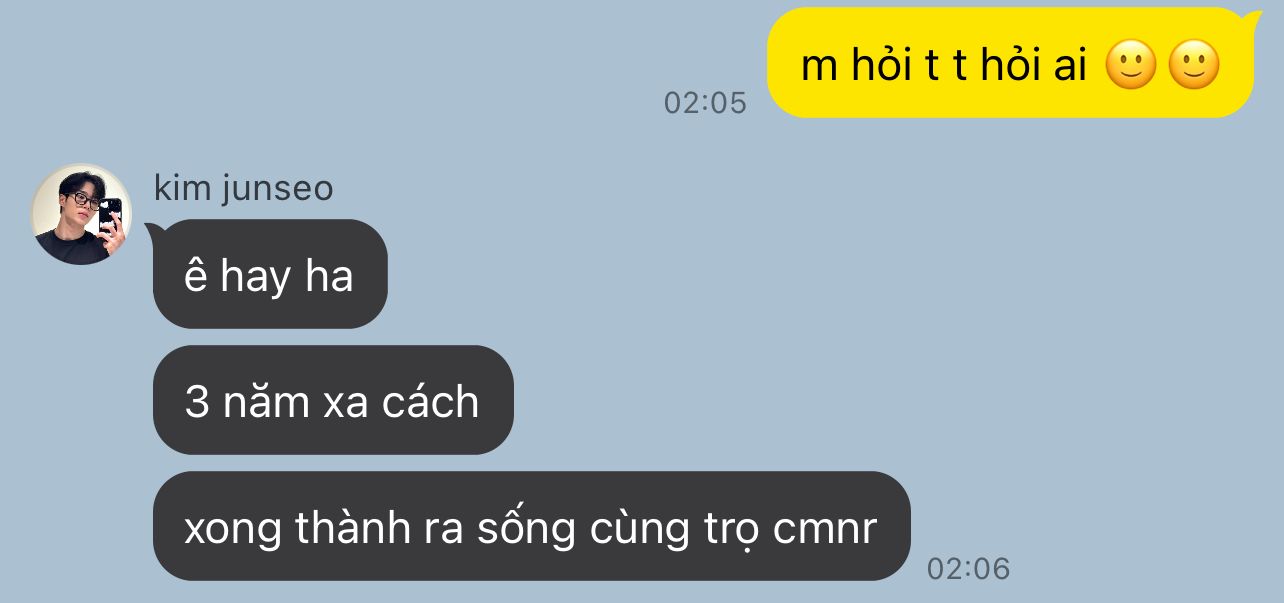Tap the first smiley emoji in yellow bubble

[1131, 66]
